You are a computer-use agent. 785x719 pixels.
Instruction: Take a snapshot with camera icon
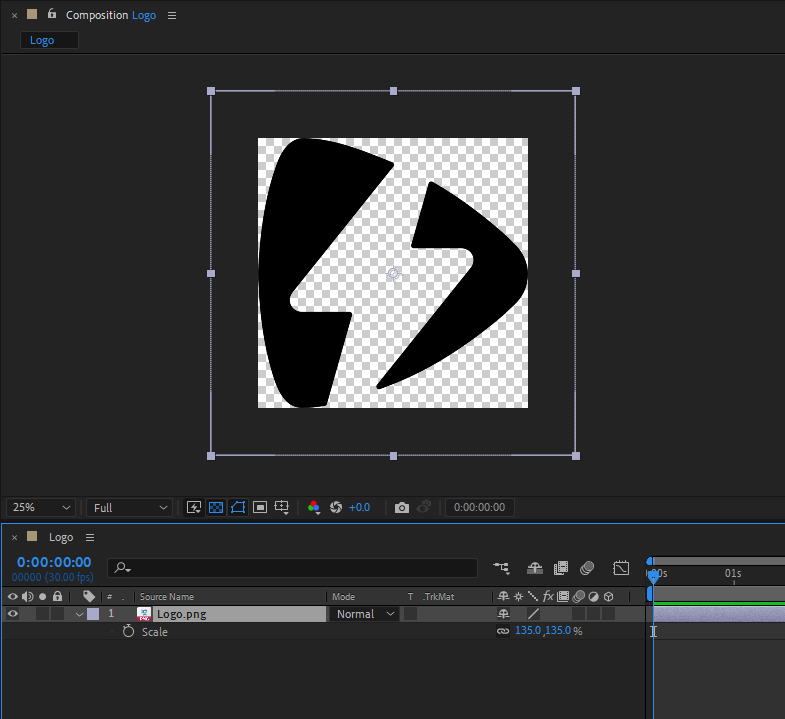coord(402,508)
